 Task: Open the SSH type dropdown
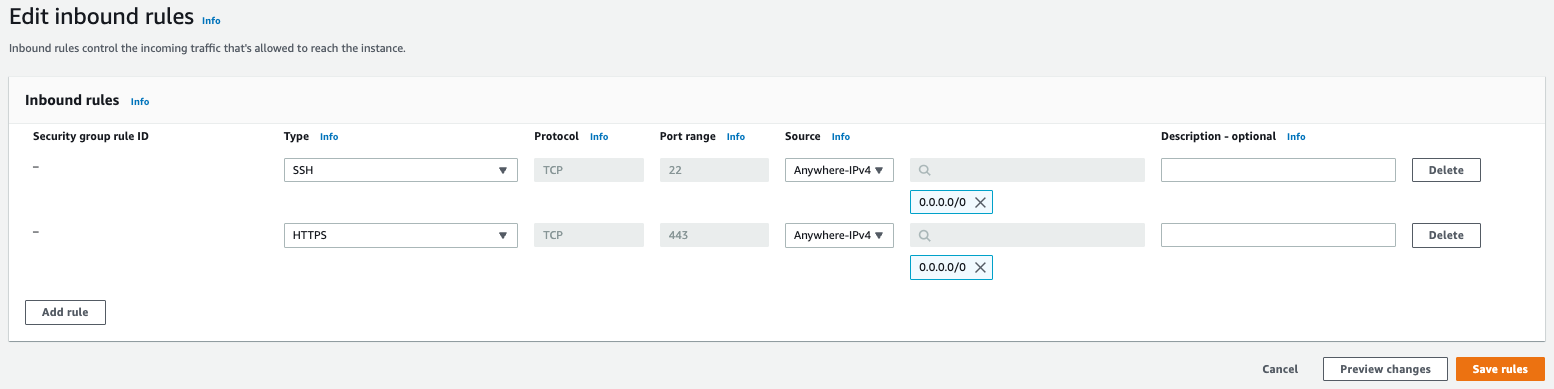(x=401, y=170)
